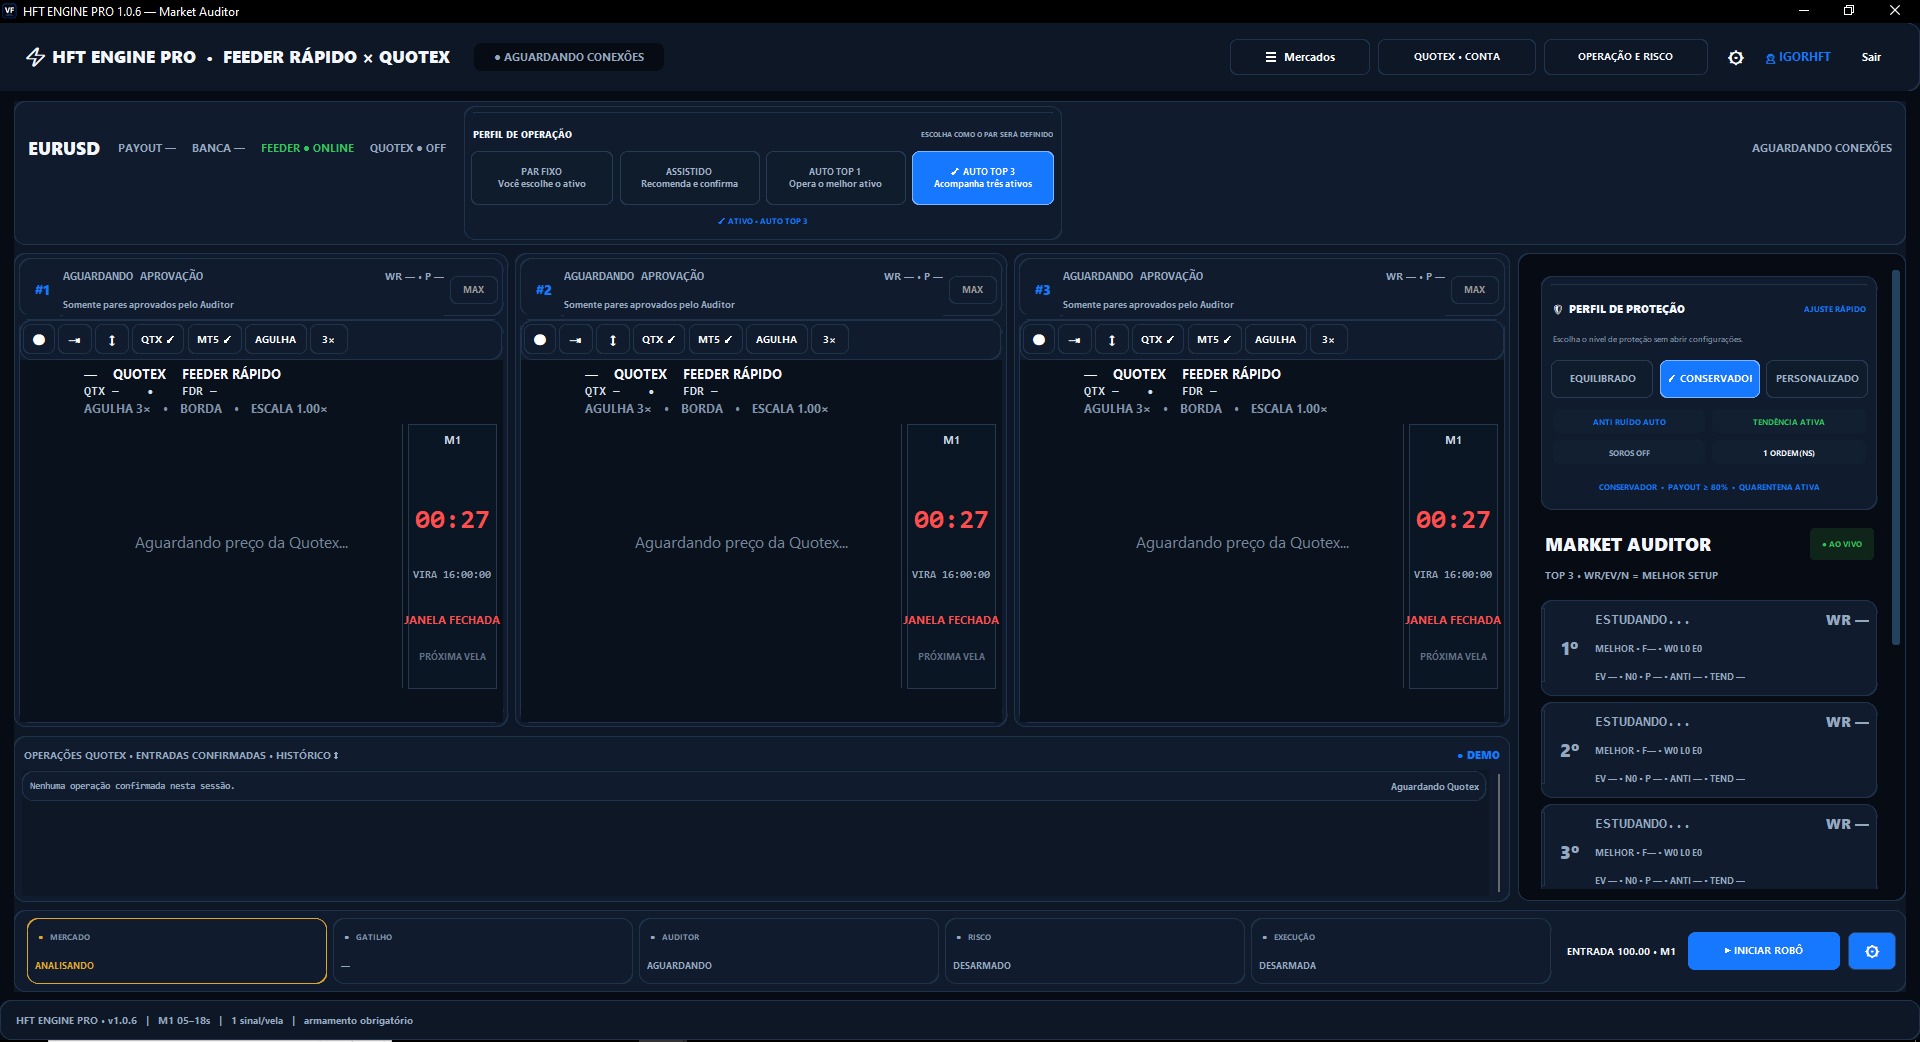Click the white dot button in chart #3 toolbar
The image size is (1920, 1042).
pyautogui.click(x=1039, y=340)
